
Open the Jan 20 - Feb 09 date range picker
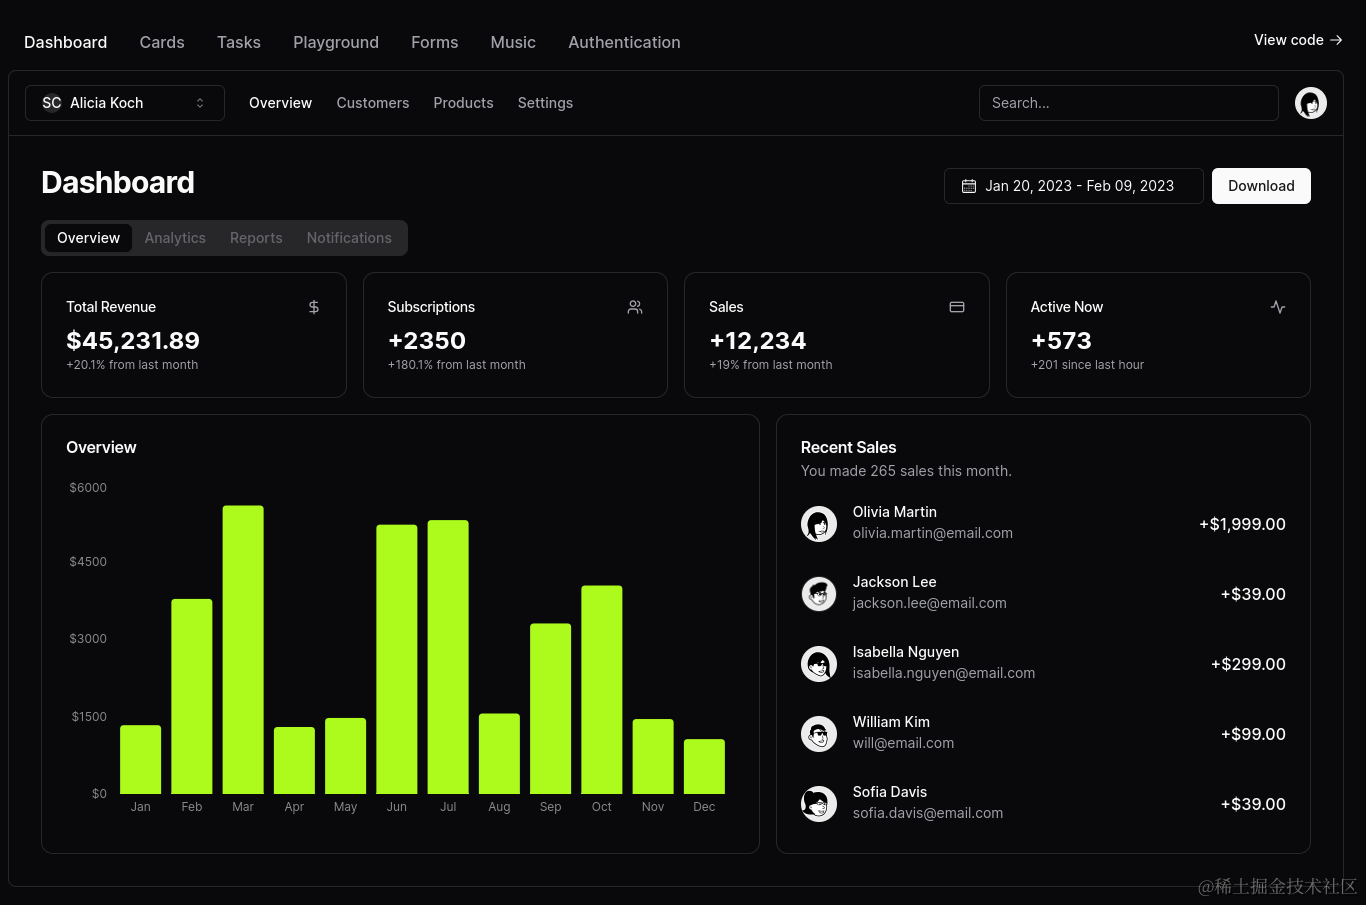pos(1074,186)
